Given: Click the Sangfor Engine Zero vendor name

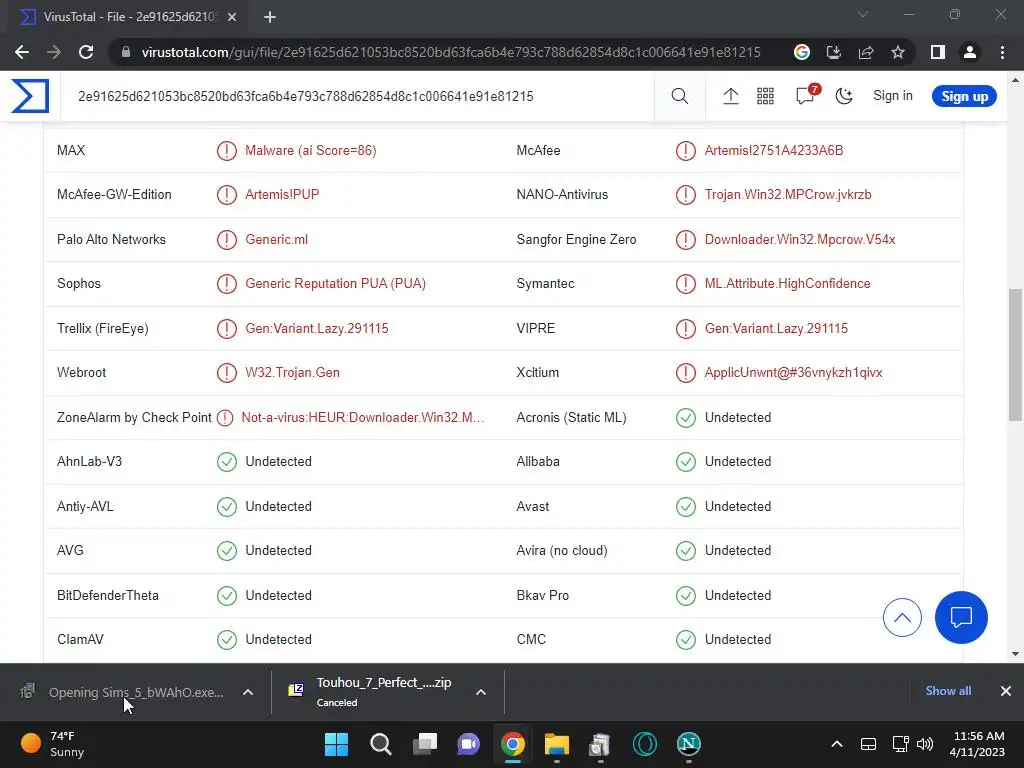Looking at the screenshot, I should pos(576,240).
